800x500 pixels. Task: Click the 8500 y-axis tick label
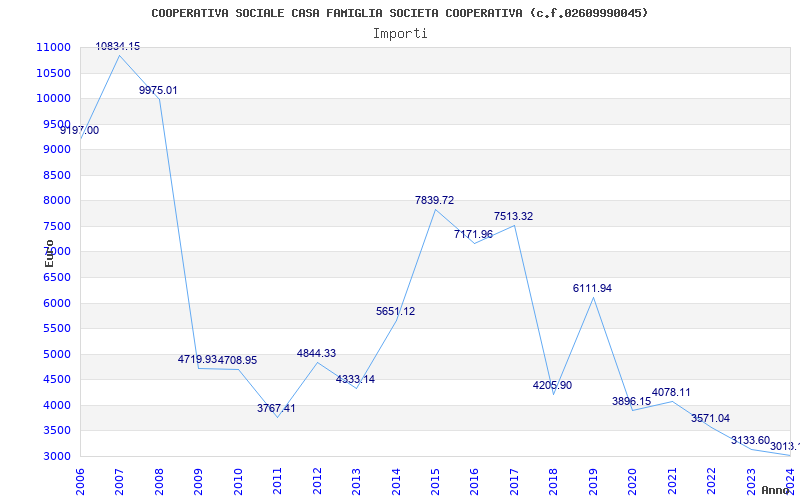tap(56, 175)
